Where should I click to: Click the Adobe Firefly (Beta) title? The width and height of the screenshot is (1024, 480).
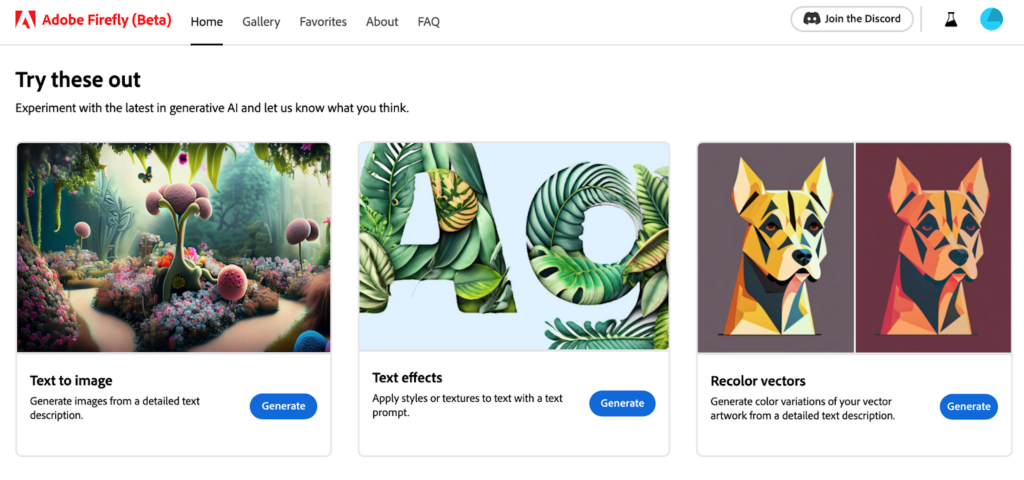tap(108, 20)
